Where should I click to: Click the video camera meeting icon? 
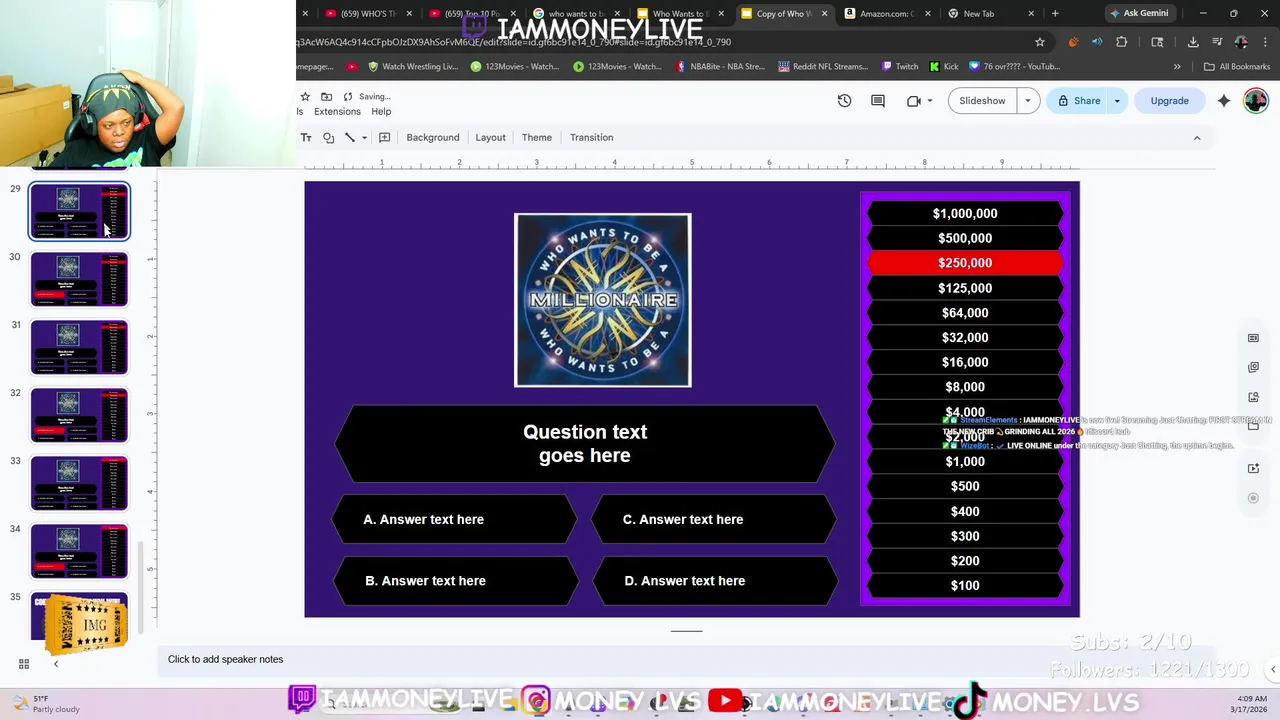coord(913,101)
